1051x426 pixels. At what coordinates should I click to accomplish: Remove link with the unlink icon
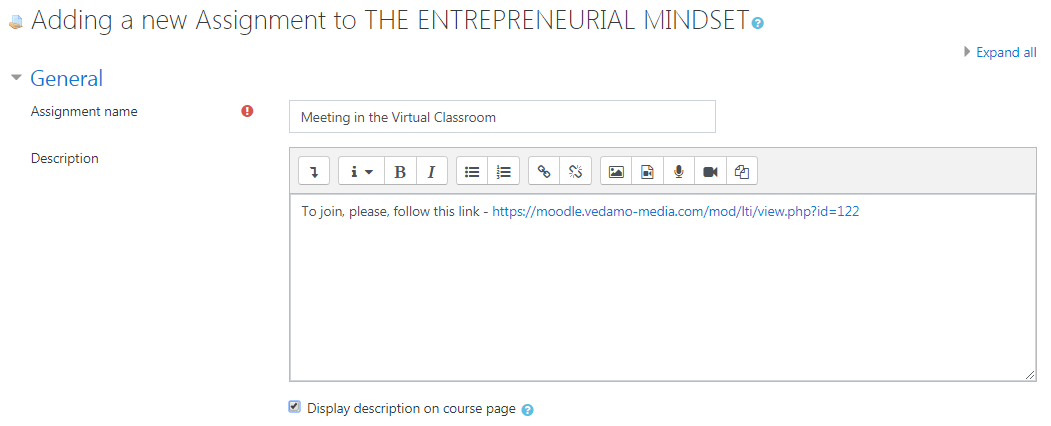[576, 171]
